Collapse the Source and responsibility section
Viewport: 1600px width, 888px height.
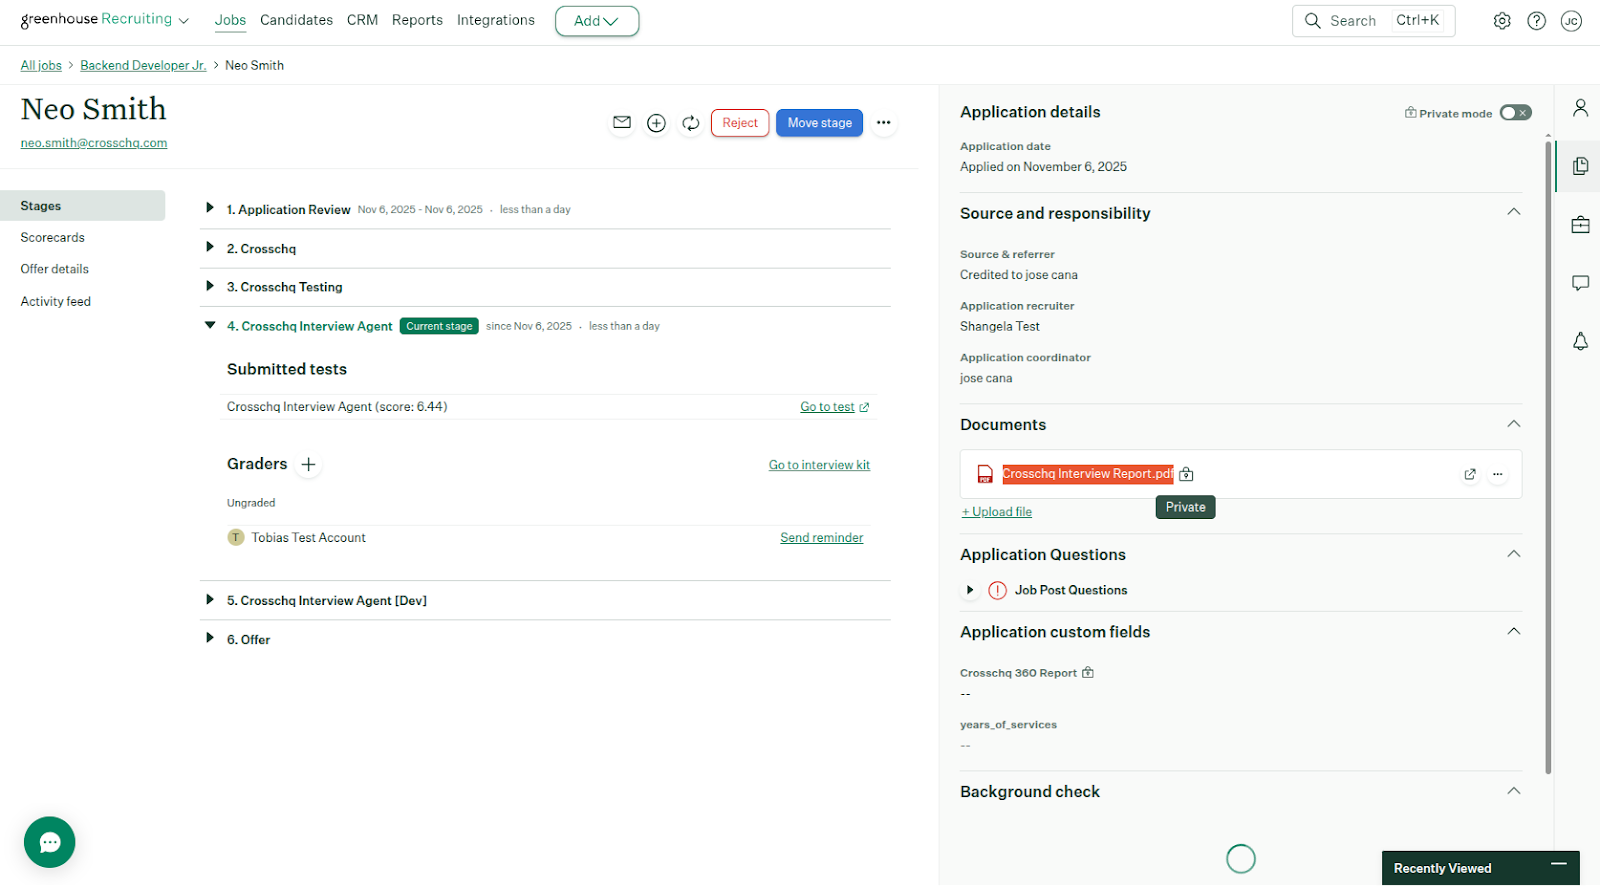coord(1513,212)
